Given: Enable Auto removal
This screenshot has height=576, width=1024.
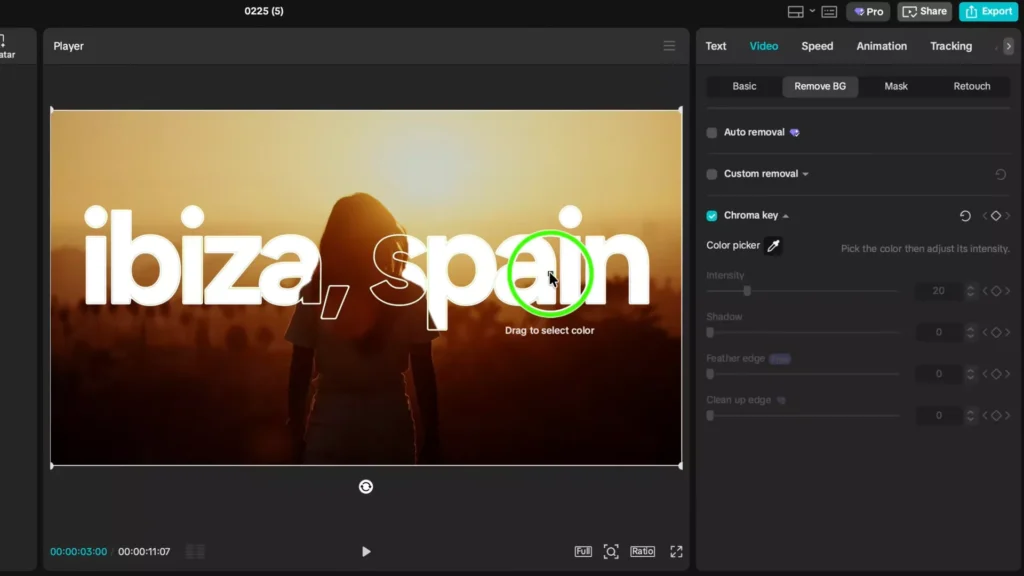Looking at the screenshot, I should pyautogui.click(x=712, y=132).
